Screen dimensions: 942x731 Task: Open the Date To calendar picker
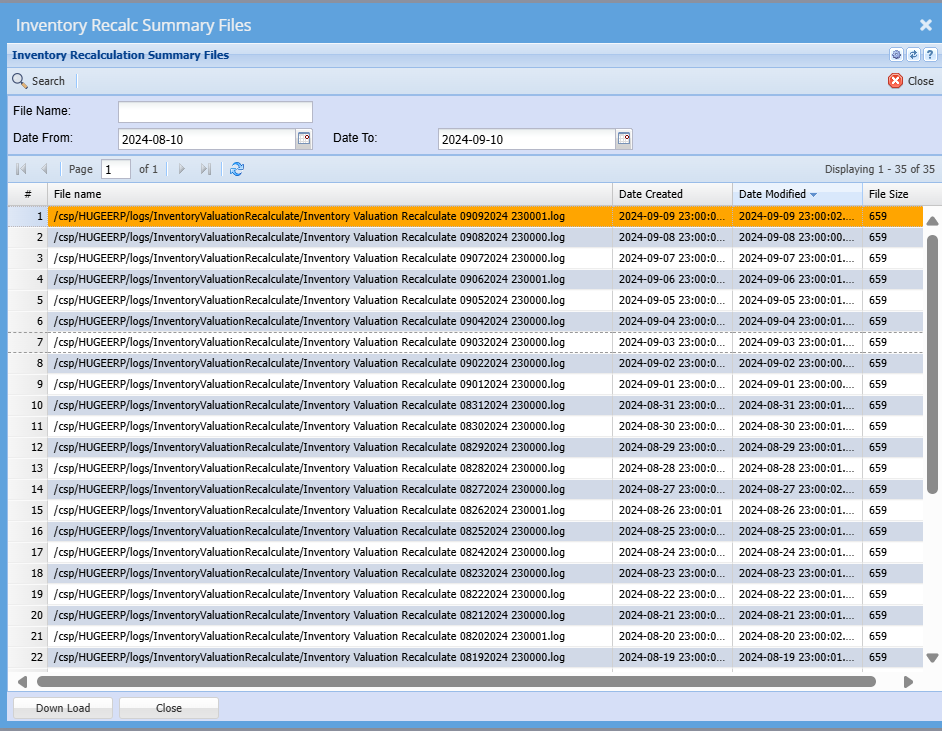[x=624, y=139]
